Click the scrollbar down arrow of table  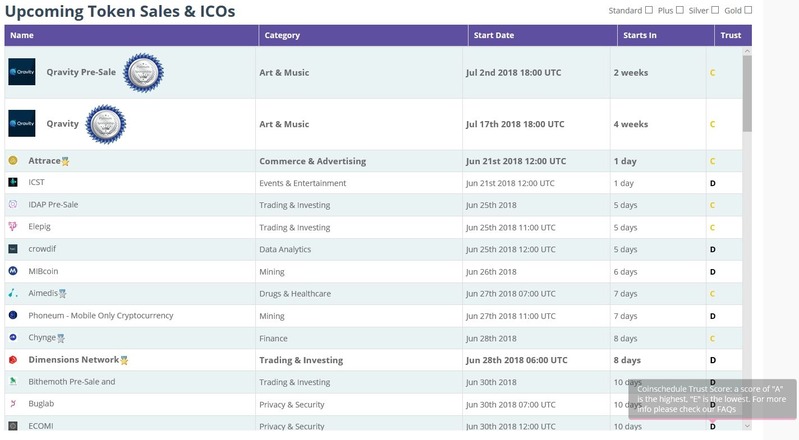(x=747, y=426)
